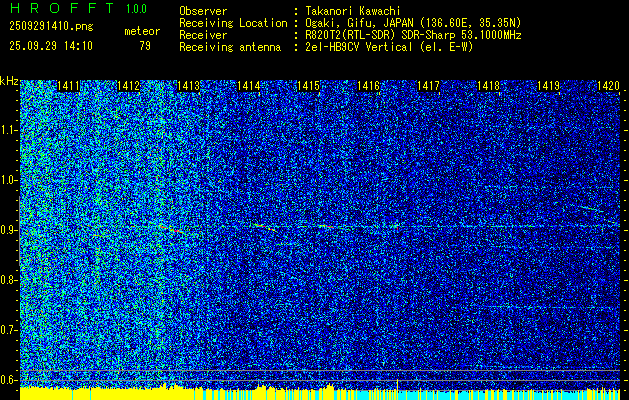Viewport: 629px width, 400px height.
Task: Click the date stamp 25.09.29 14:10
Action: 51,46
